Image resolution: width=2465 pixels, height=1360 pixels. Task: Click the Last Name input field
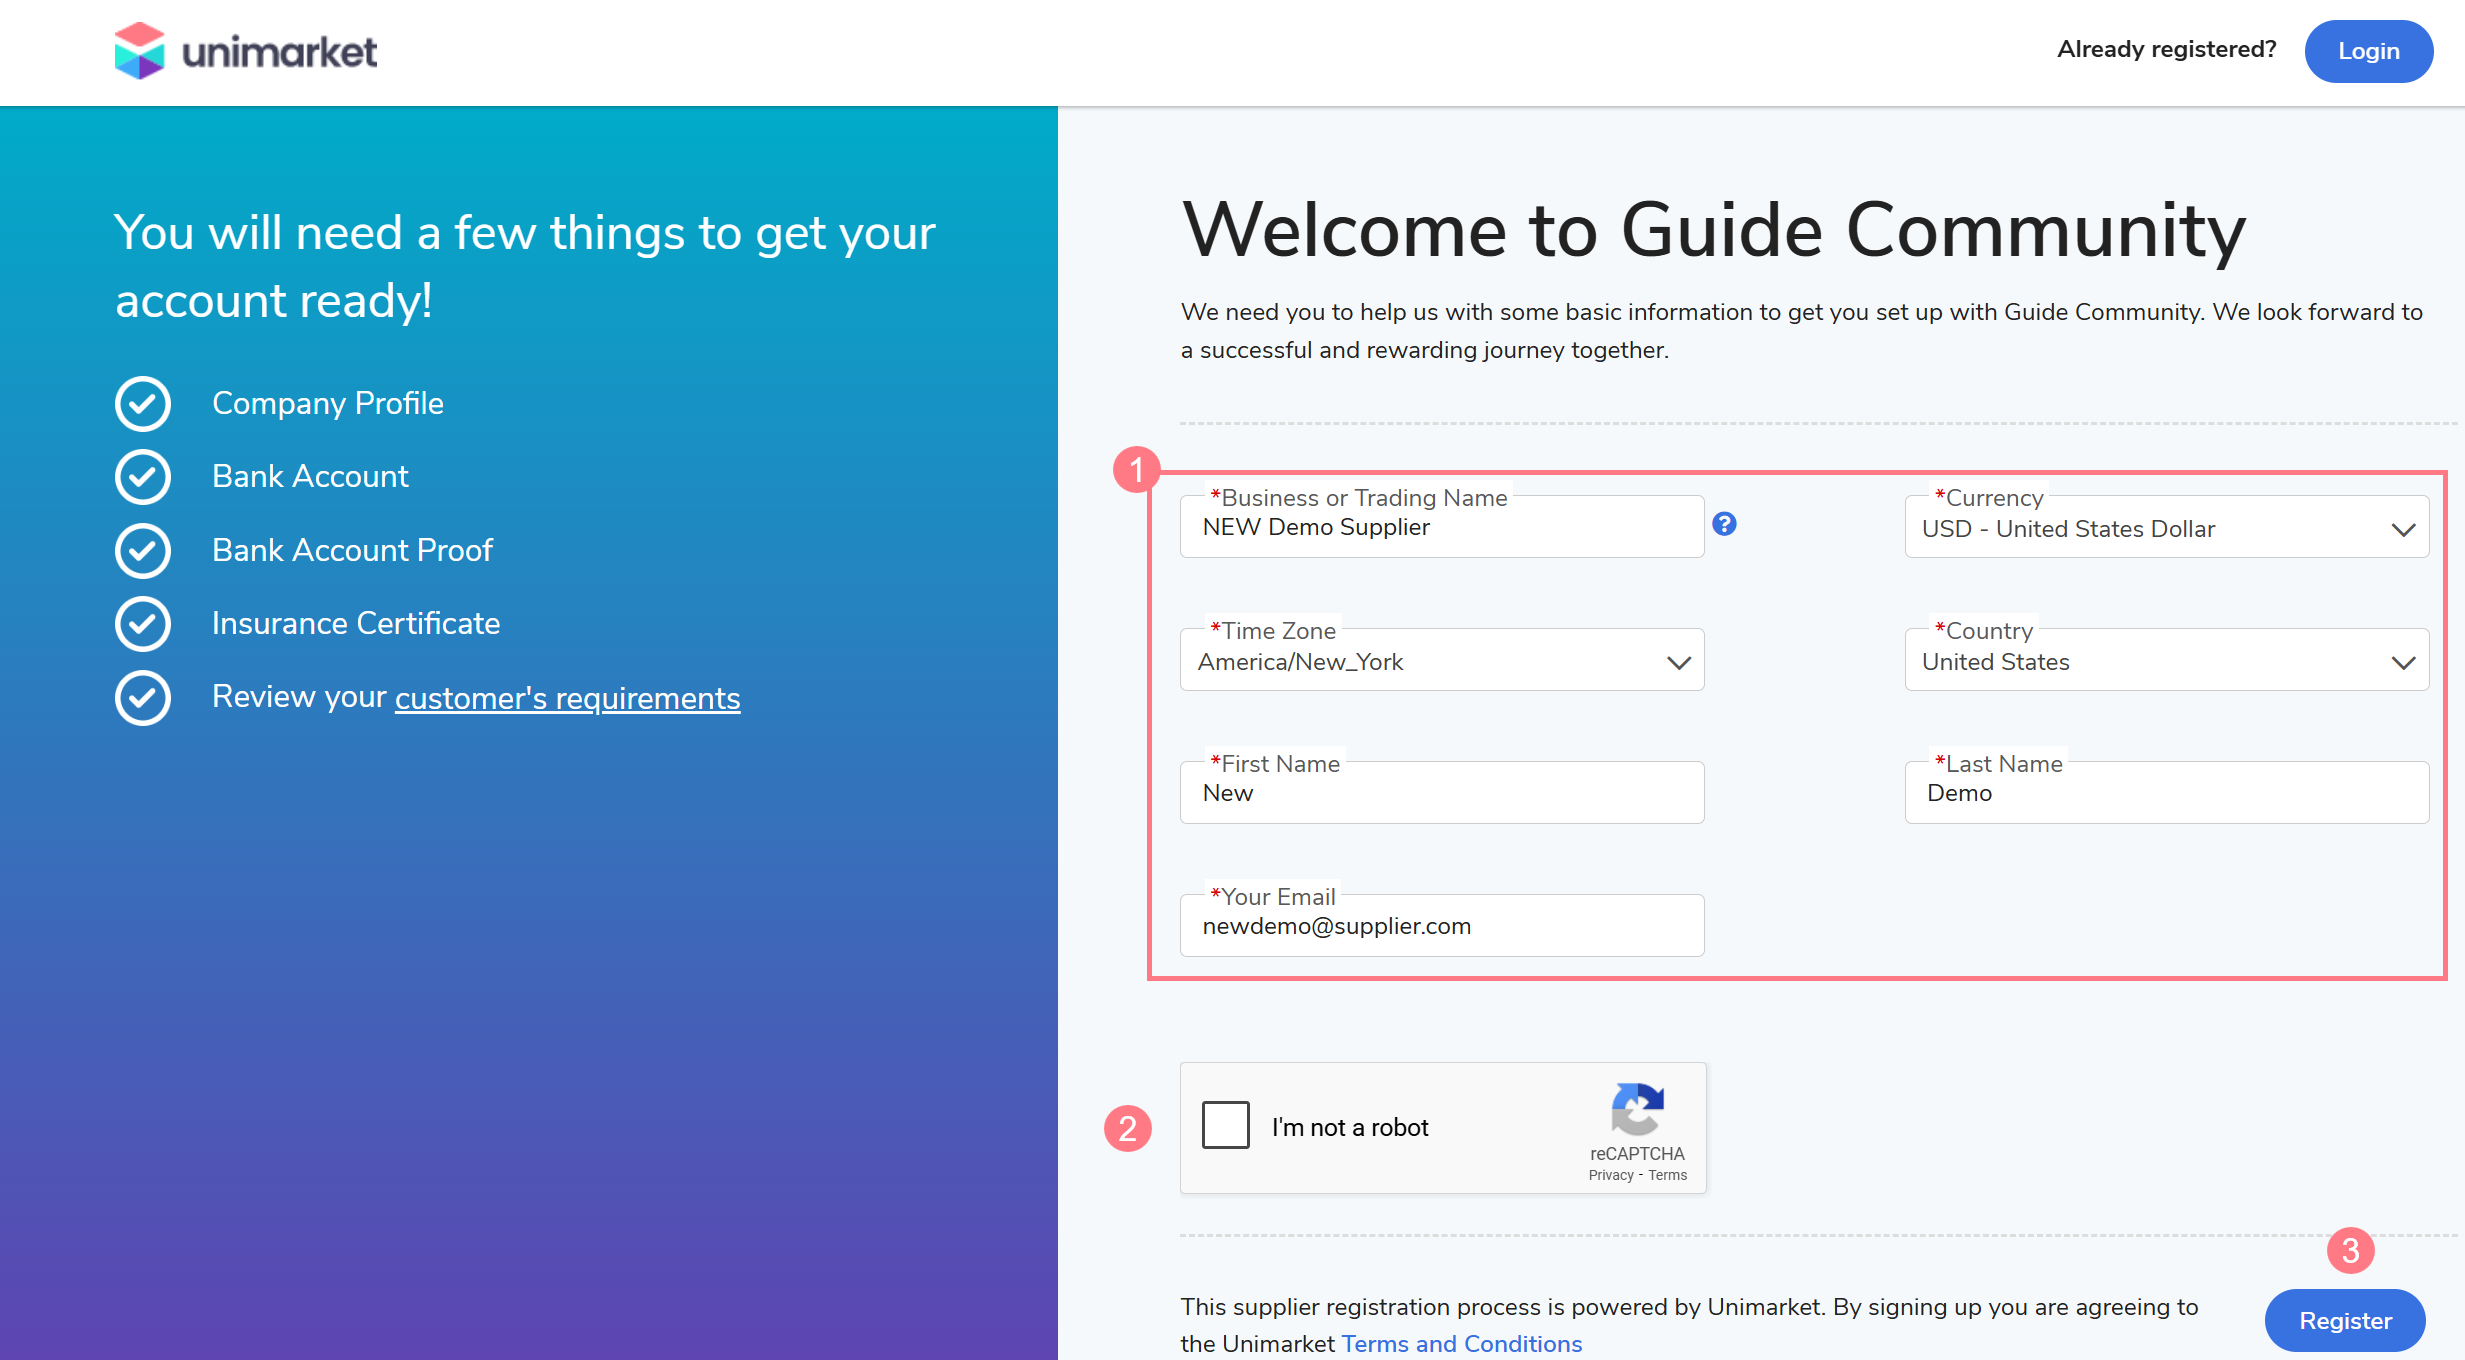click(x=2167, y=793)
